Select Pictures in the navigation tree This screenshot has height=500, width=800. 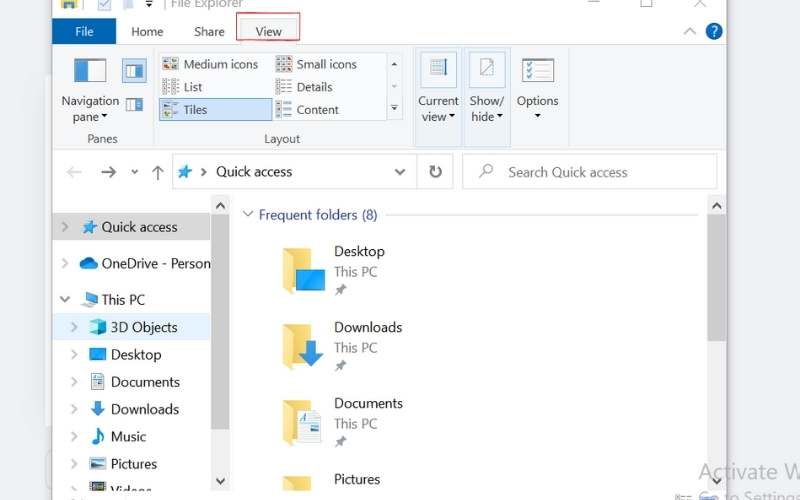[123, 464]
